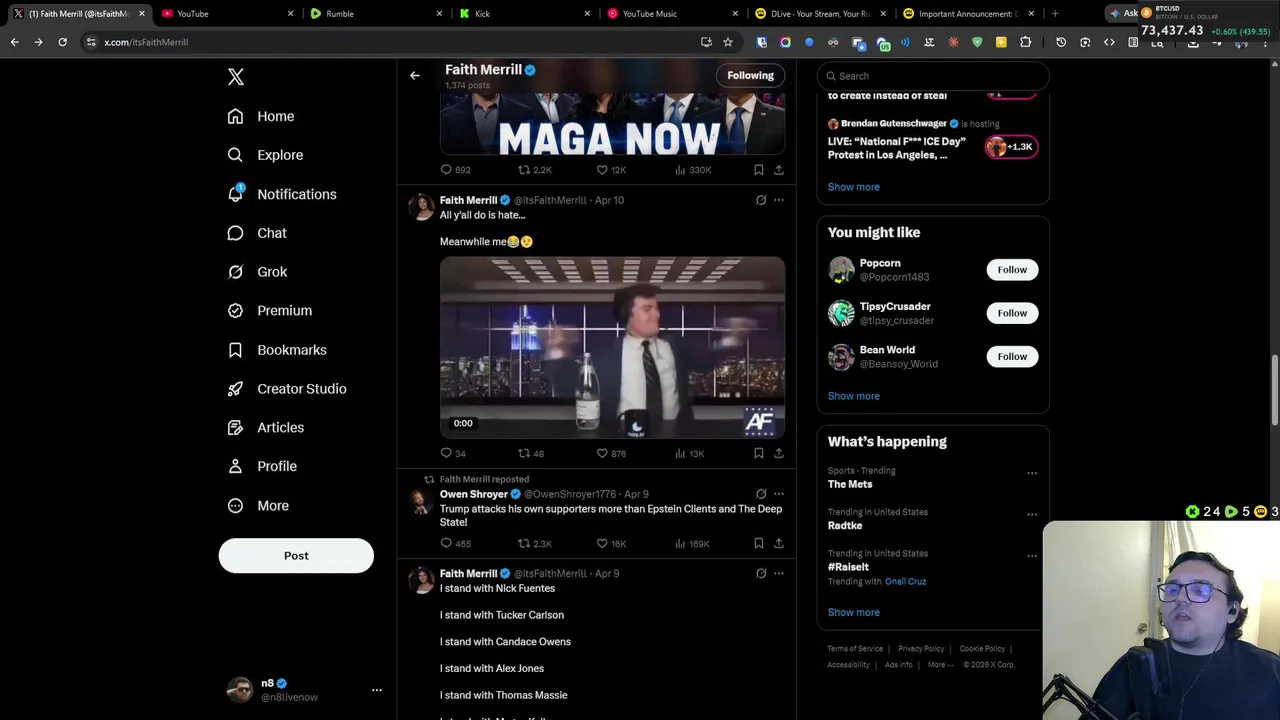This screenshot has height=720, width=1280.
Task: Open more options on Owen Shroyer's post
Action: pos(779,494)
